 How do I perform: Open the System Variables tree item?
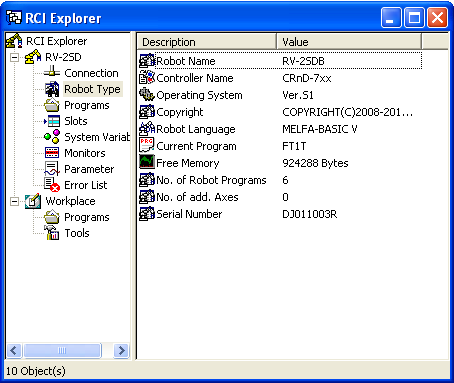pos(97,137)
